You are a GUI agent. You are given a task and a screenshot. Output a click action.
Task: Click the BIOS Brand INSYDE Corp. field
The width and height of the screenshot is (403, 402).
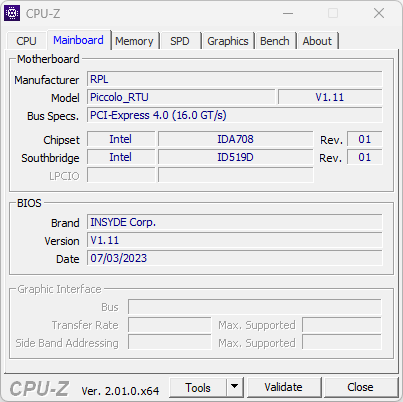[x=235, y=222]
